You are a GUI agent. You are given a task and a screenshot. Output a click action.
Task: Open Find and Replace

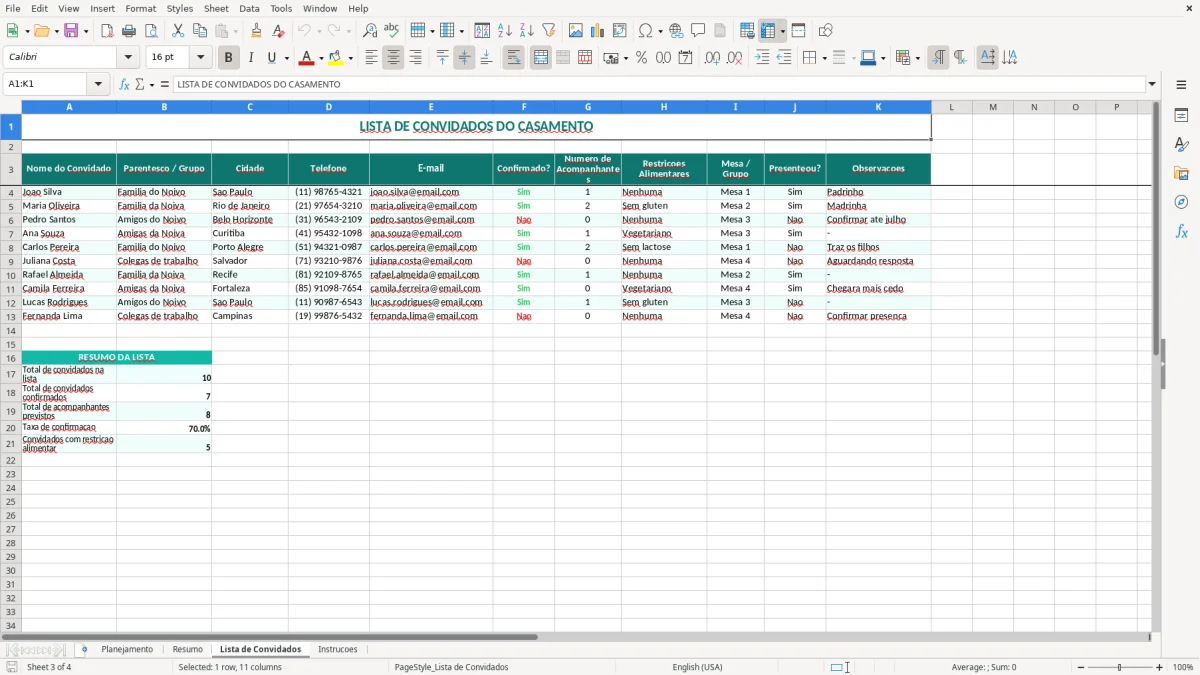[370, 31]
